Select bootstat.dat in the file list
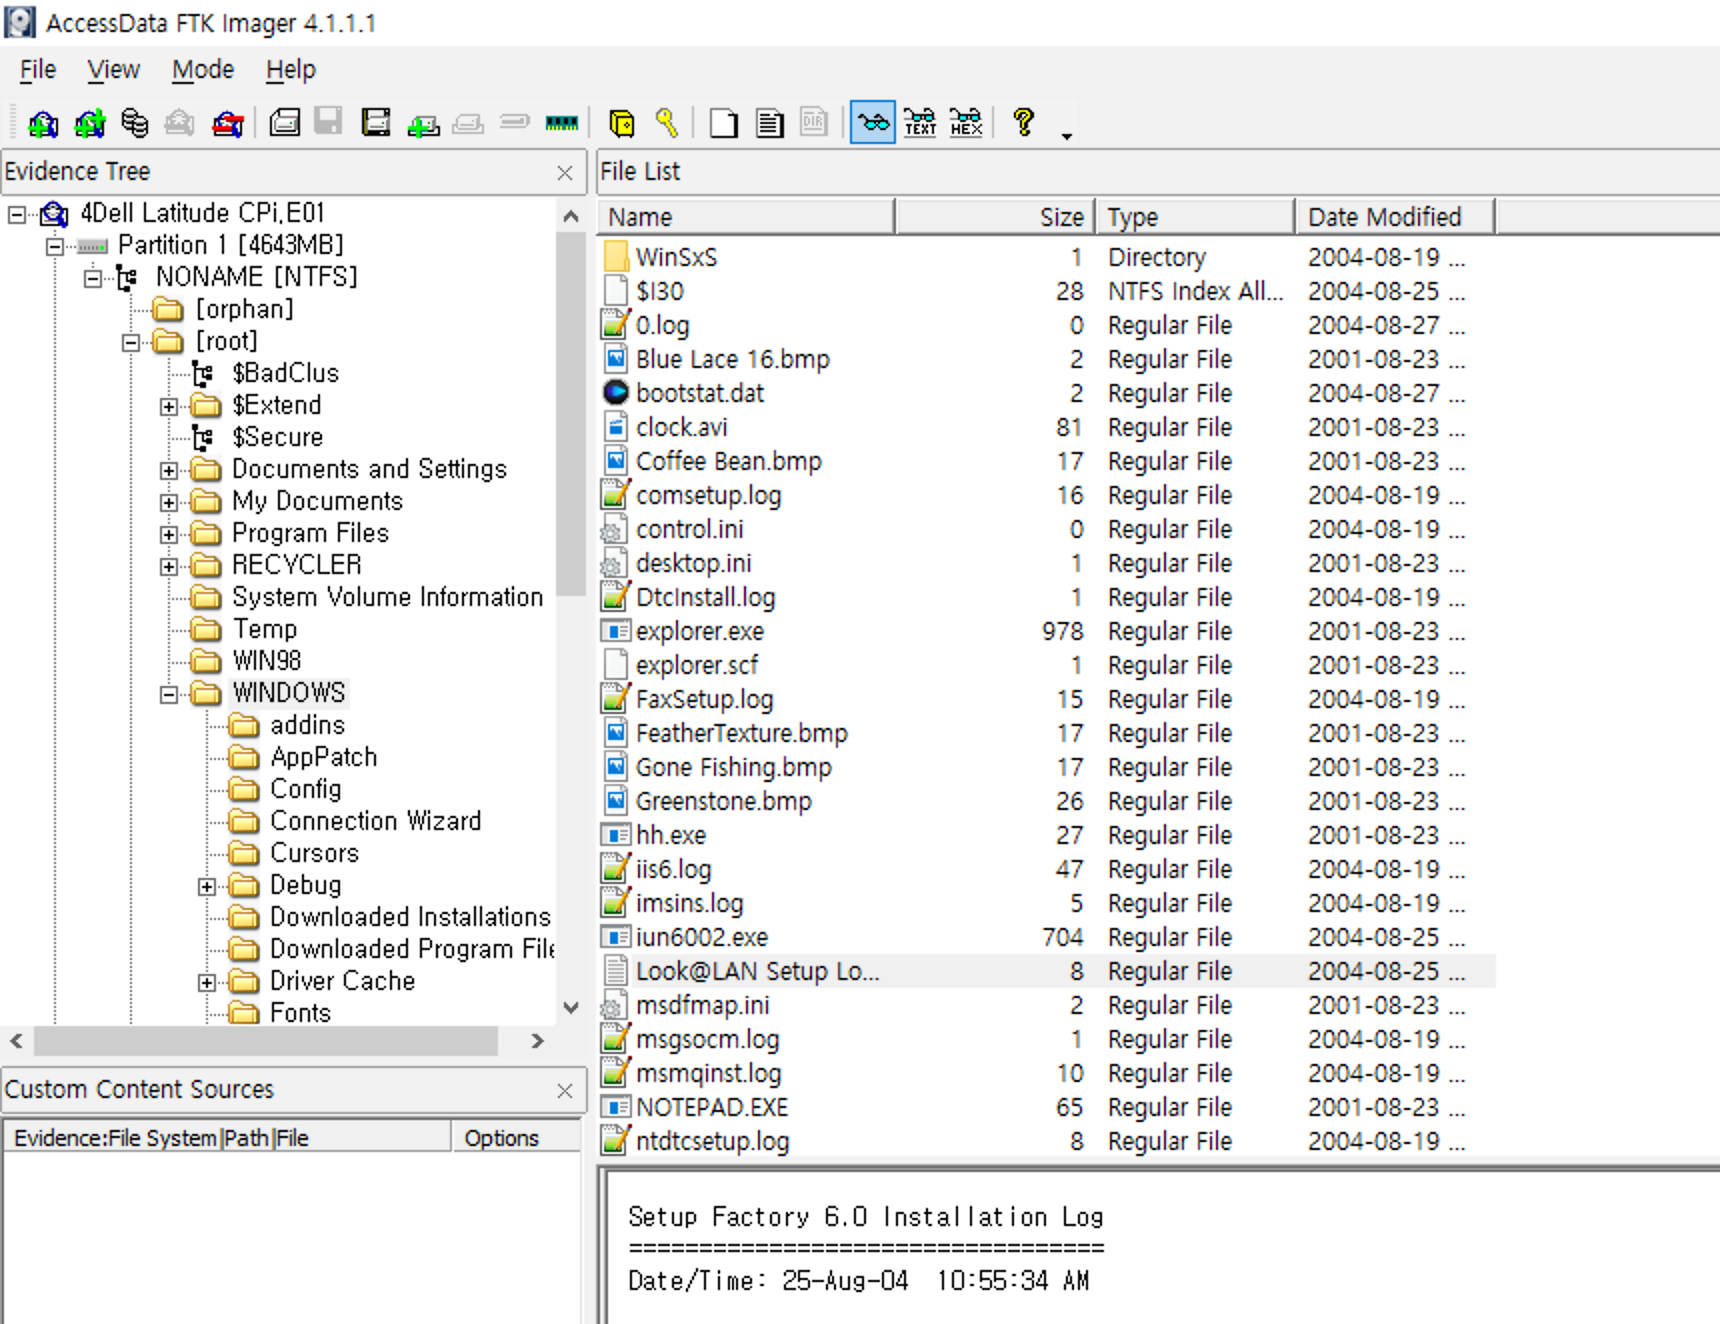 (699, 394)
